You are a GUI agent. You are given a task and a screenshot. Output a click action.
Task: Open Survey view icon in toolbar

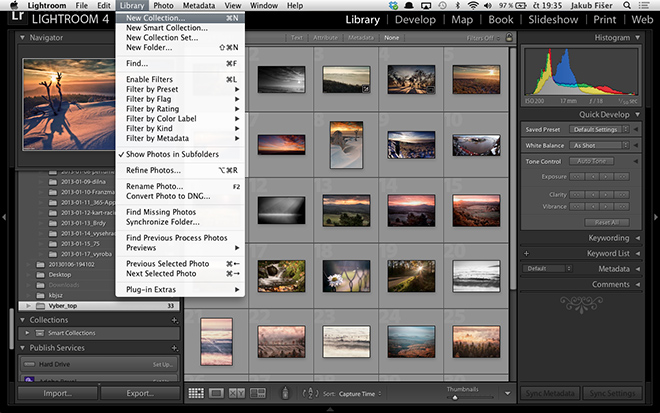(256, 394)
